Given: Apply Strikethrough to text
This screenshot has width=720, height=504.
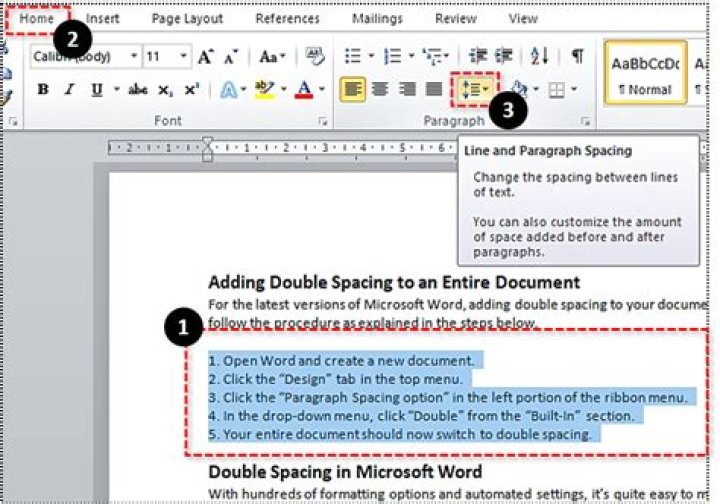Looking at the screenshot, I should tap(138, 90).
